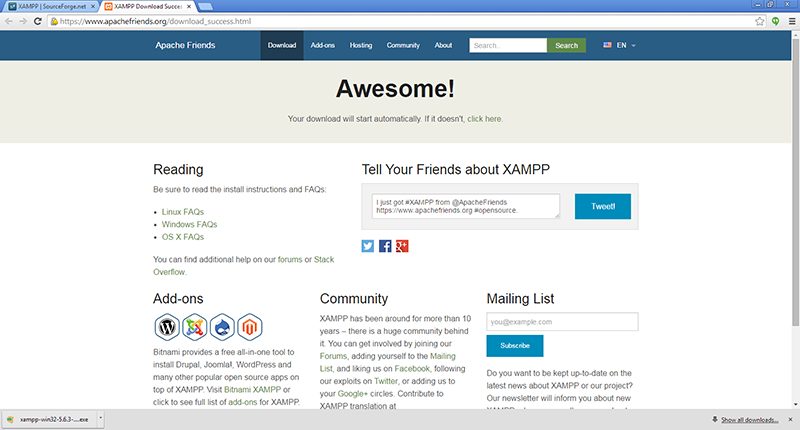This screenshot has height=430, width=800.
Task: Click the browser forward arrow
Action: [23, 21]
